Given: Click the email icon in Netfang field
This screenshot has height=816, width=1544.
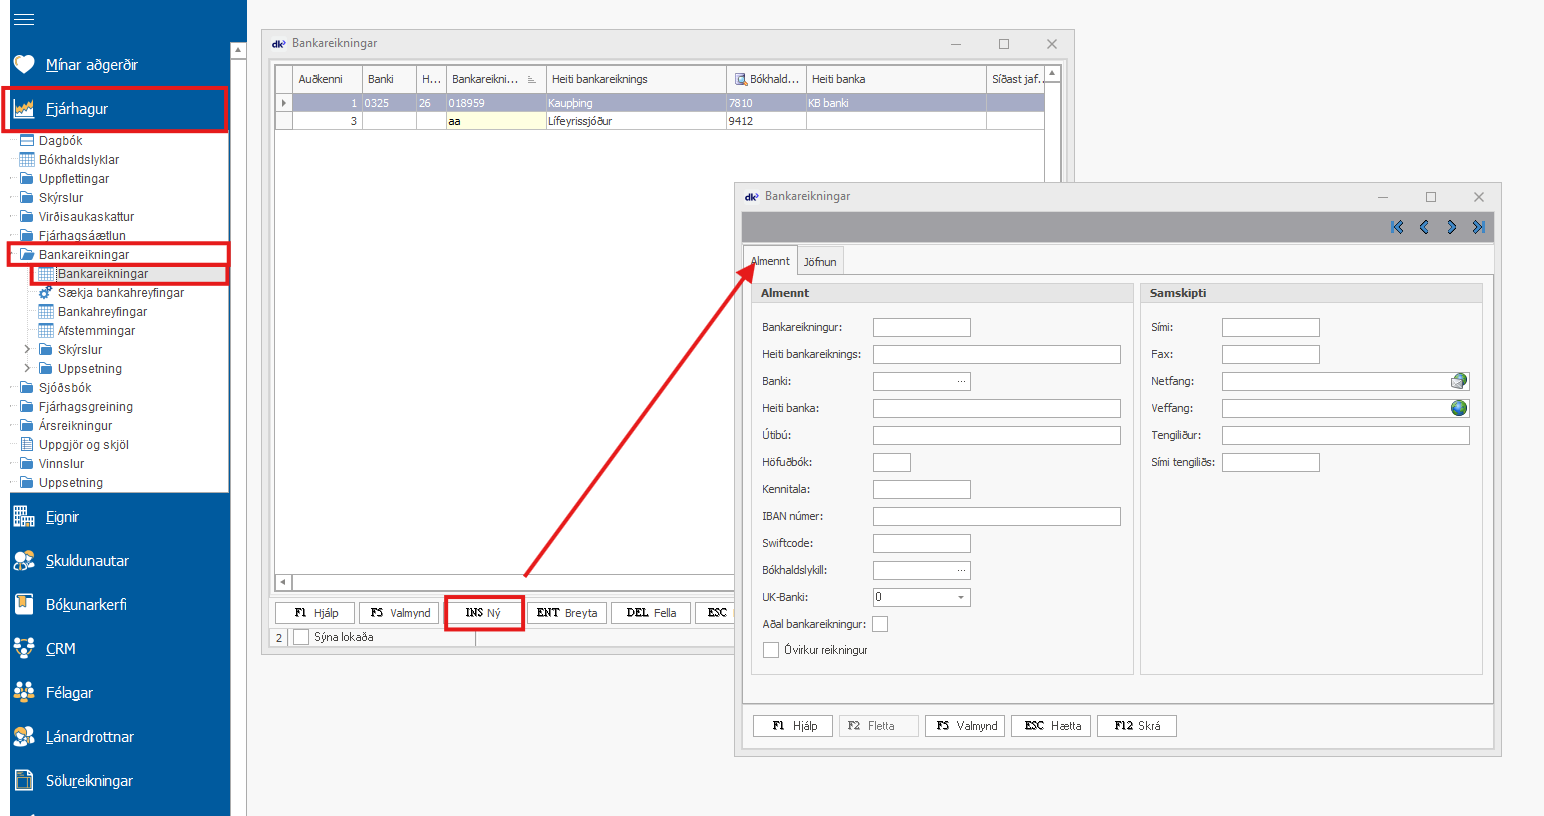Looking at the screenshot, I should click(x=1459, y=381).
